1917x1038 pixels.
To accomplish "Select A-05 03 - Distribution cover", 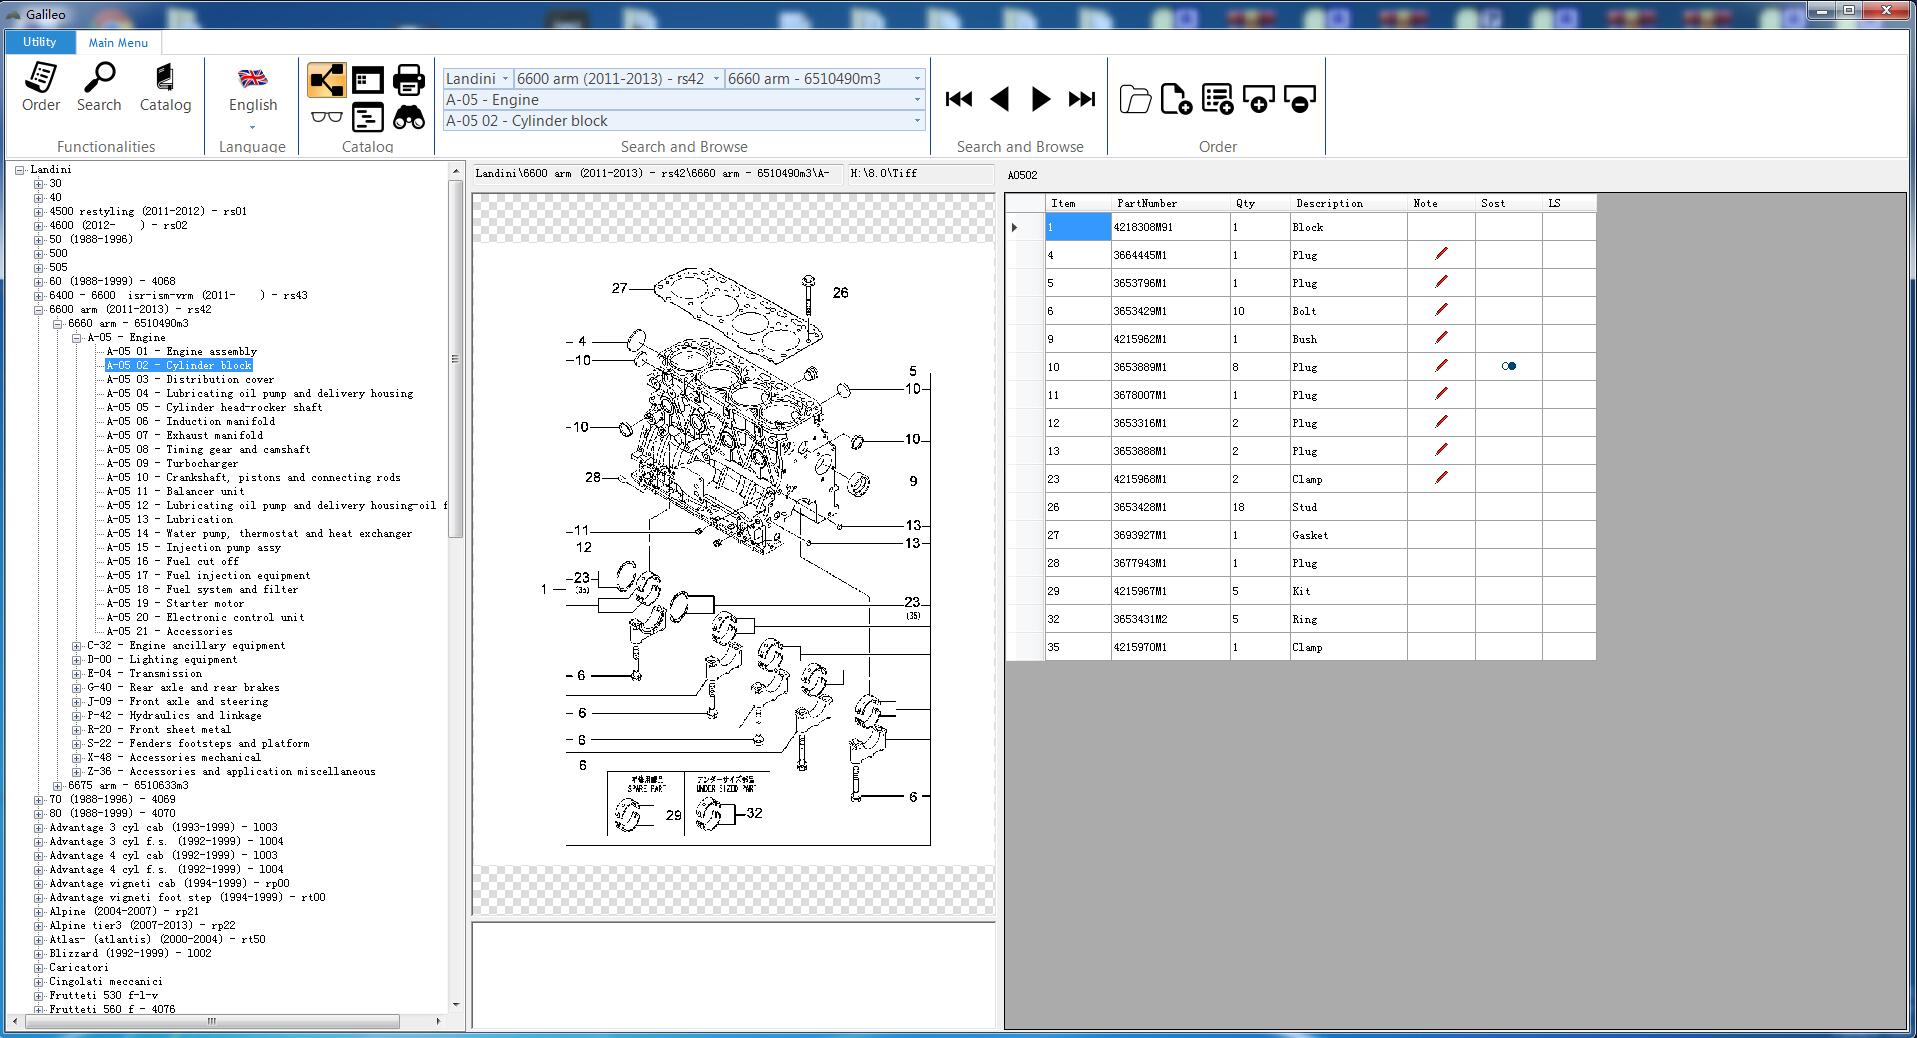I will tap(190, 379).
